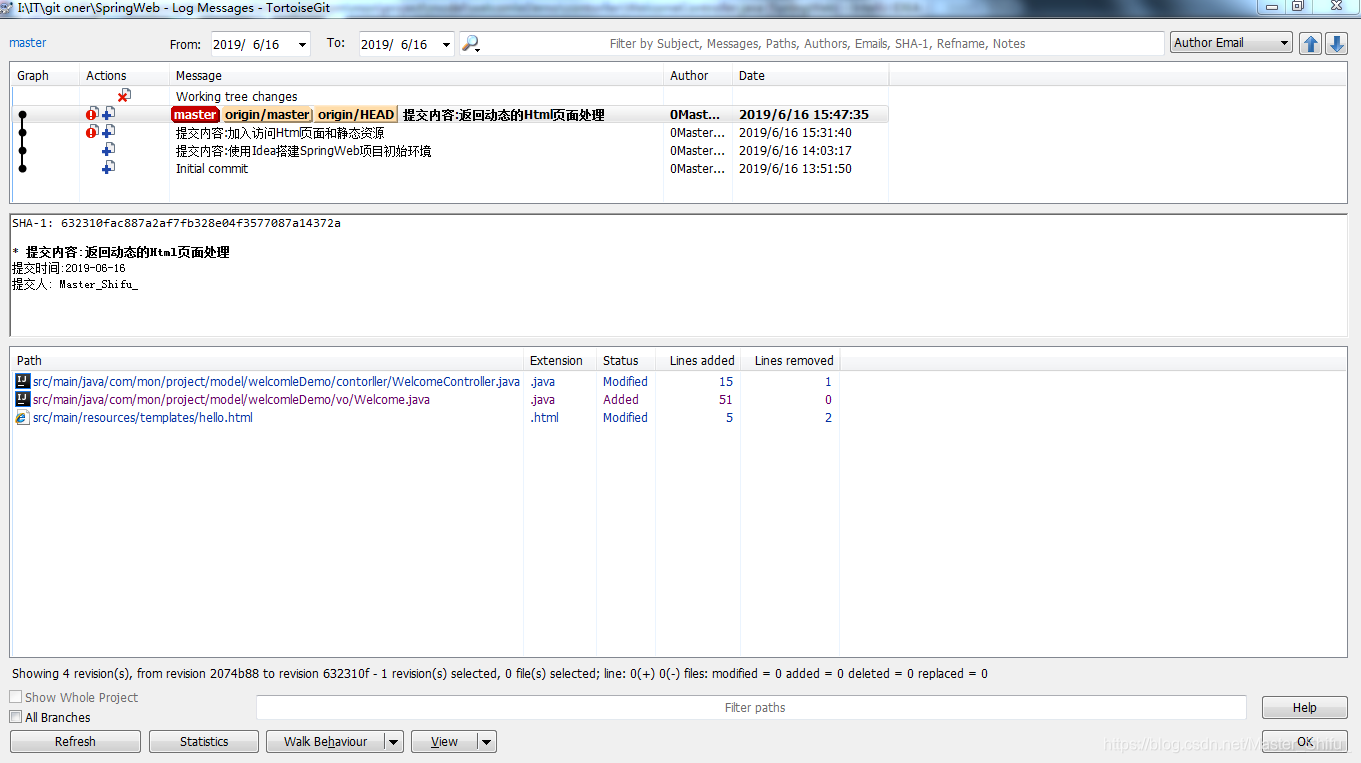
Task: Sort files by the Extension column header
Action: [560, 360]
